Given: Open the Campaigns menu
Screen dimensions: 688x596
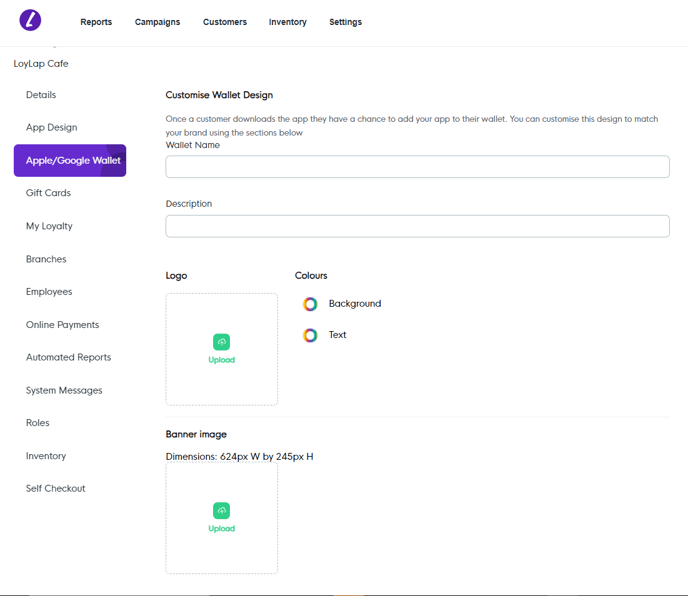Looking at the screenshot, I should [158, 22].
